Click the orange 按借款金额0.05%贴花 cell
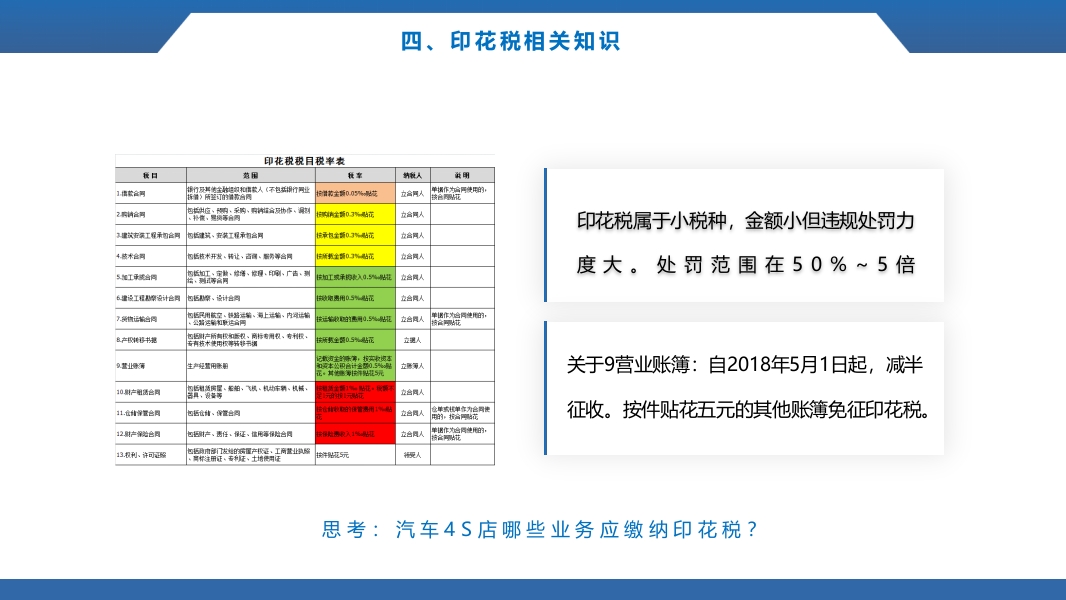The image size is (1066, 600). point(354,193)
